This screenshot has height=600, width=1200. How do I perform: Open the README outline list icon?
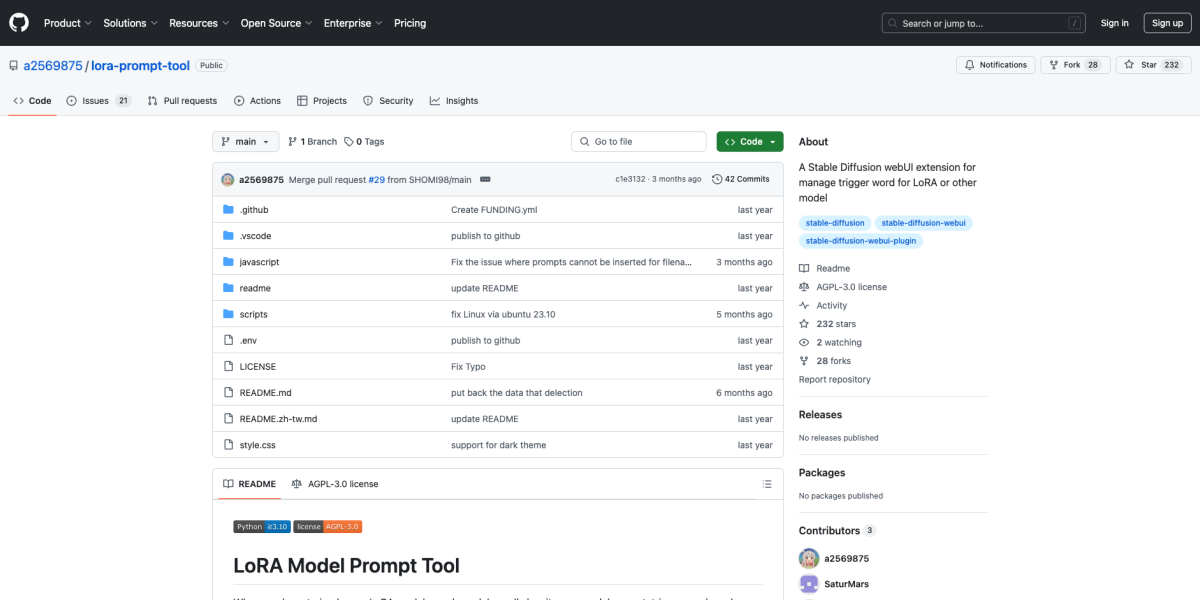(767, 483)
